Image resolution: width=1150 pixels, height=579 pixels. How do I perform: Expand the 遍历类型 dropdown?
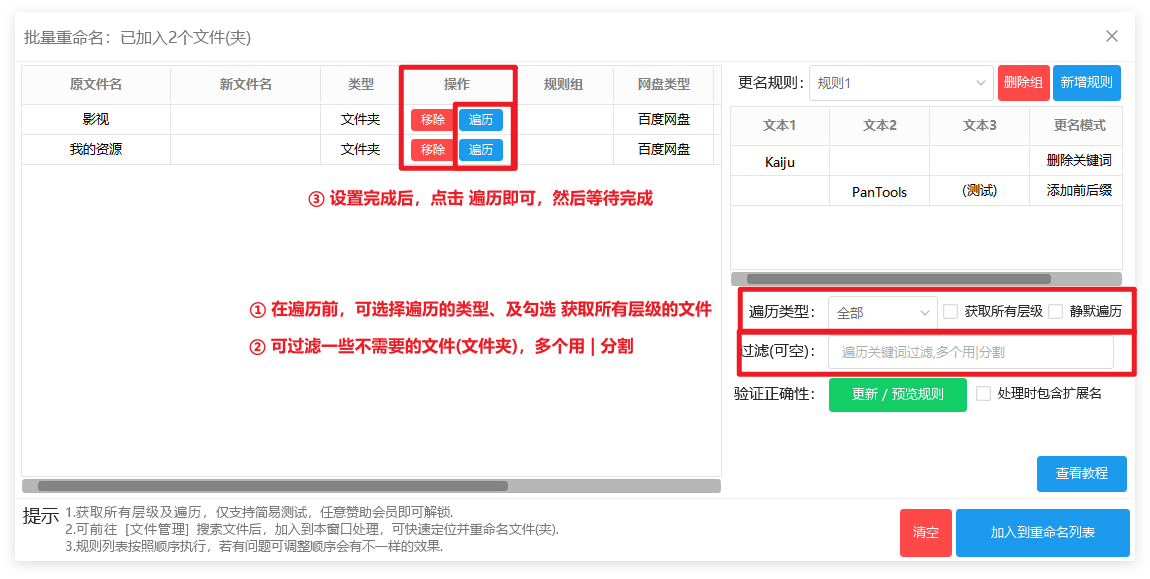click(x=882, y=312)
